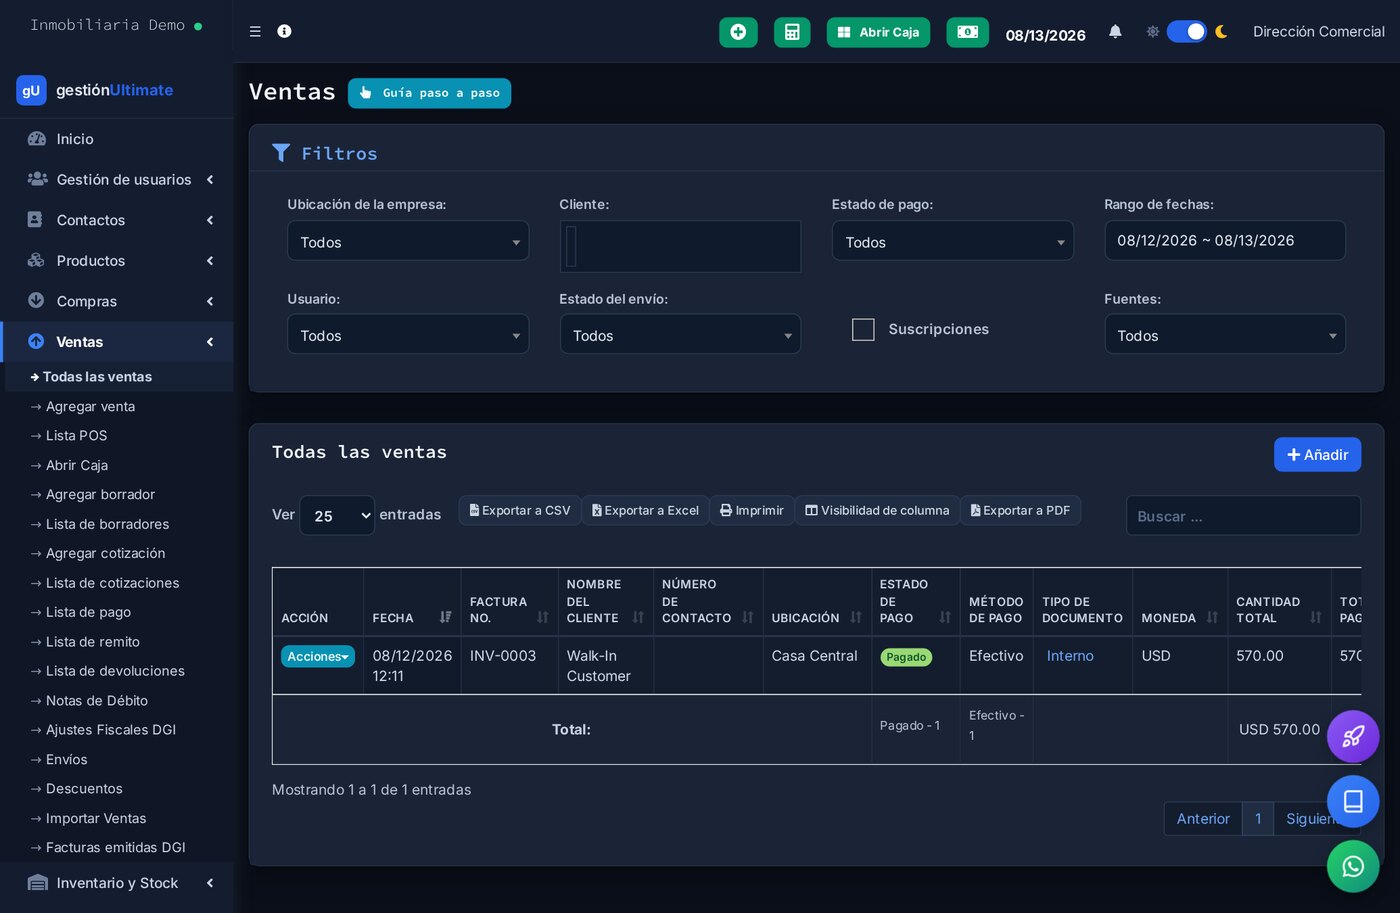Screen dimensions: 1400x913
Task: Toggle the dark theme switch
Action: 1187,31
